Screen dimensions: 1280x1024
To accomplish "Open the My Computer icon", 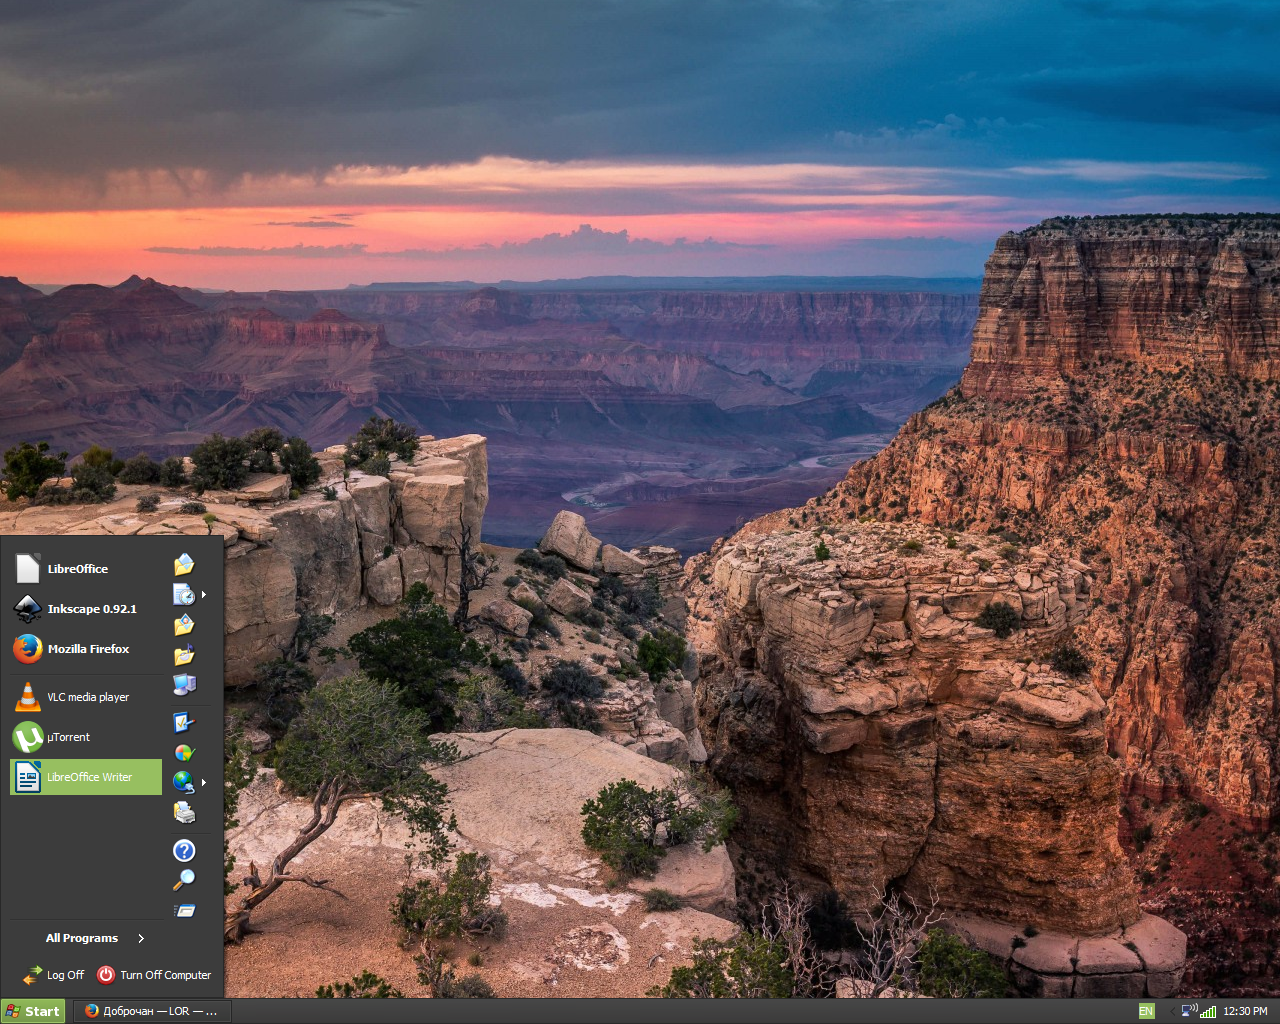I will [x=184, y=684].
